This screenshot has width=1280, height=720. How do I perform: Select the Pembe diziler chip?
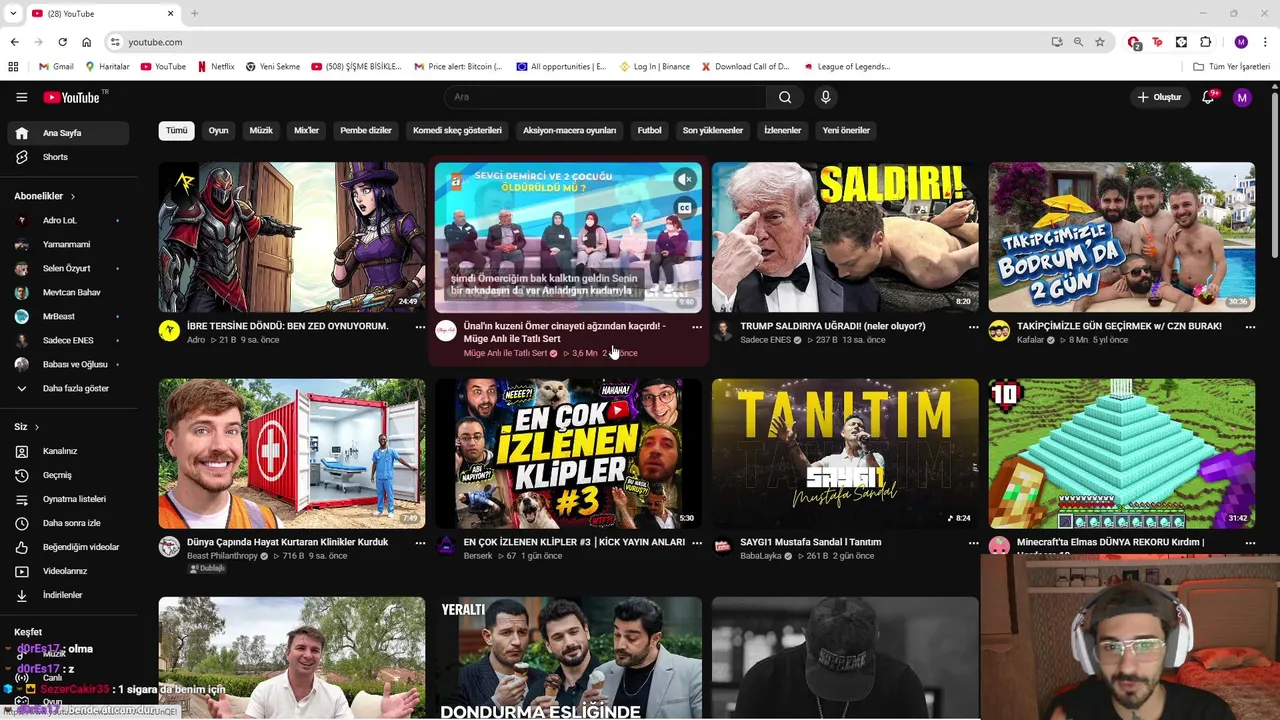tap(366, 130)
